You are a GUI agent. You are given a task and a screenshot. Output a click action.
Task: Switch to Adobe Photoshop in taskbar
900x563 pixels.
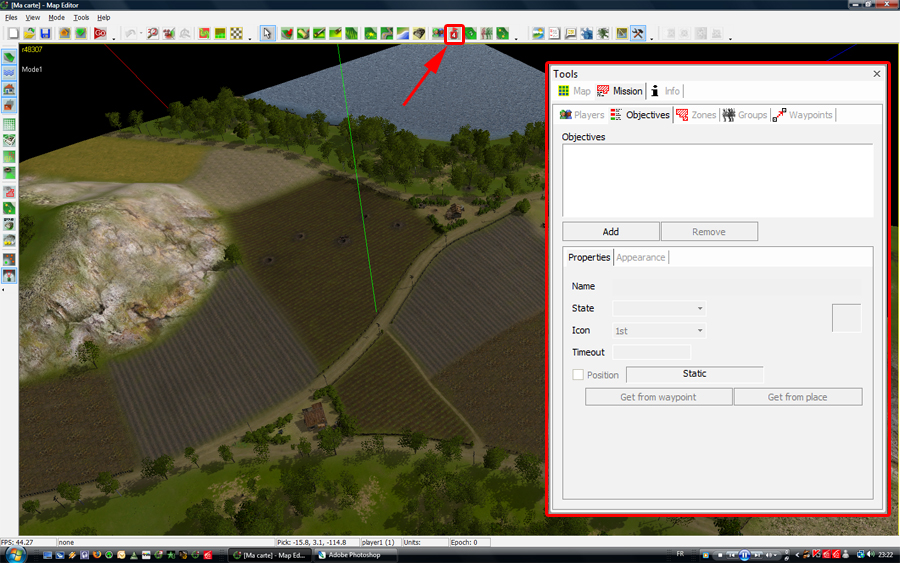tap(355, 555)
